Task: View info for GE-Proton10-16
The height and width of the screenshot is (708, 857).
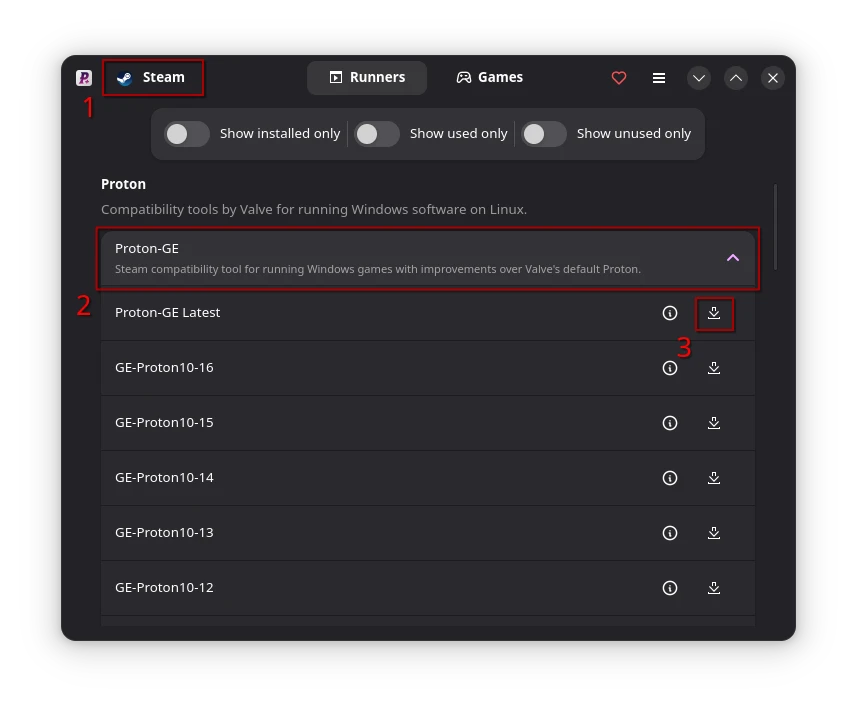Action: click(670, 367)
